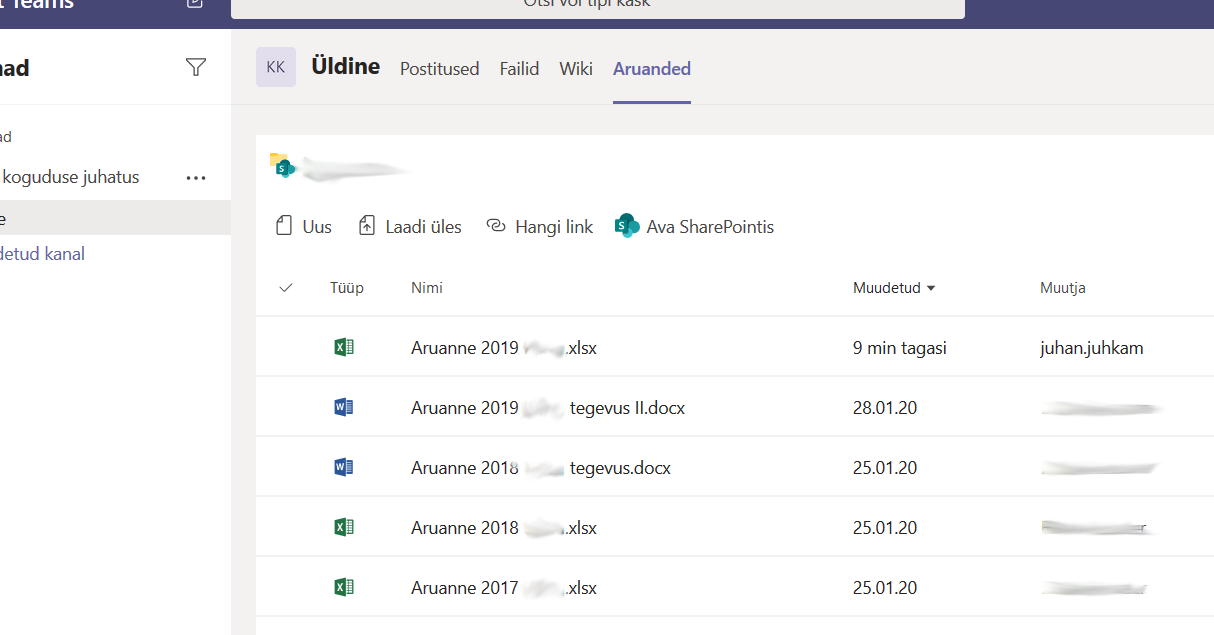Click the Hangi link button
The image size is (1214, 635).
tap(540, 227)
